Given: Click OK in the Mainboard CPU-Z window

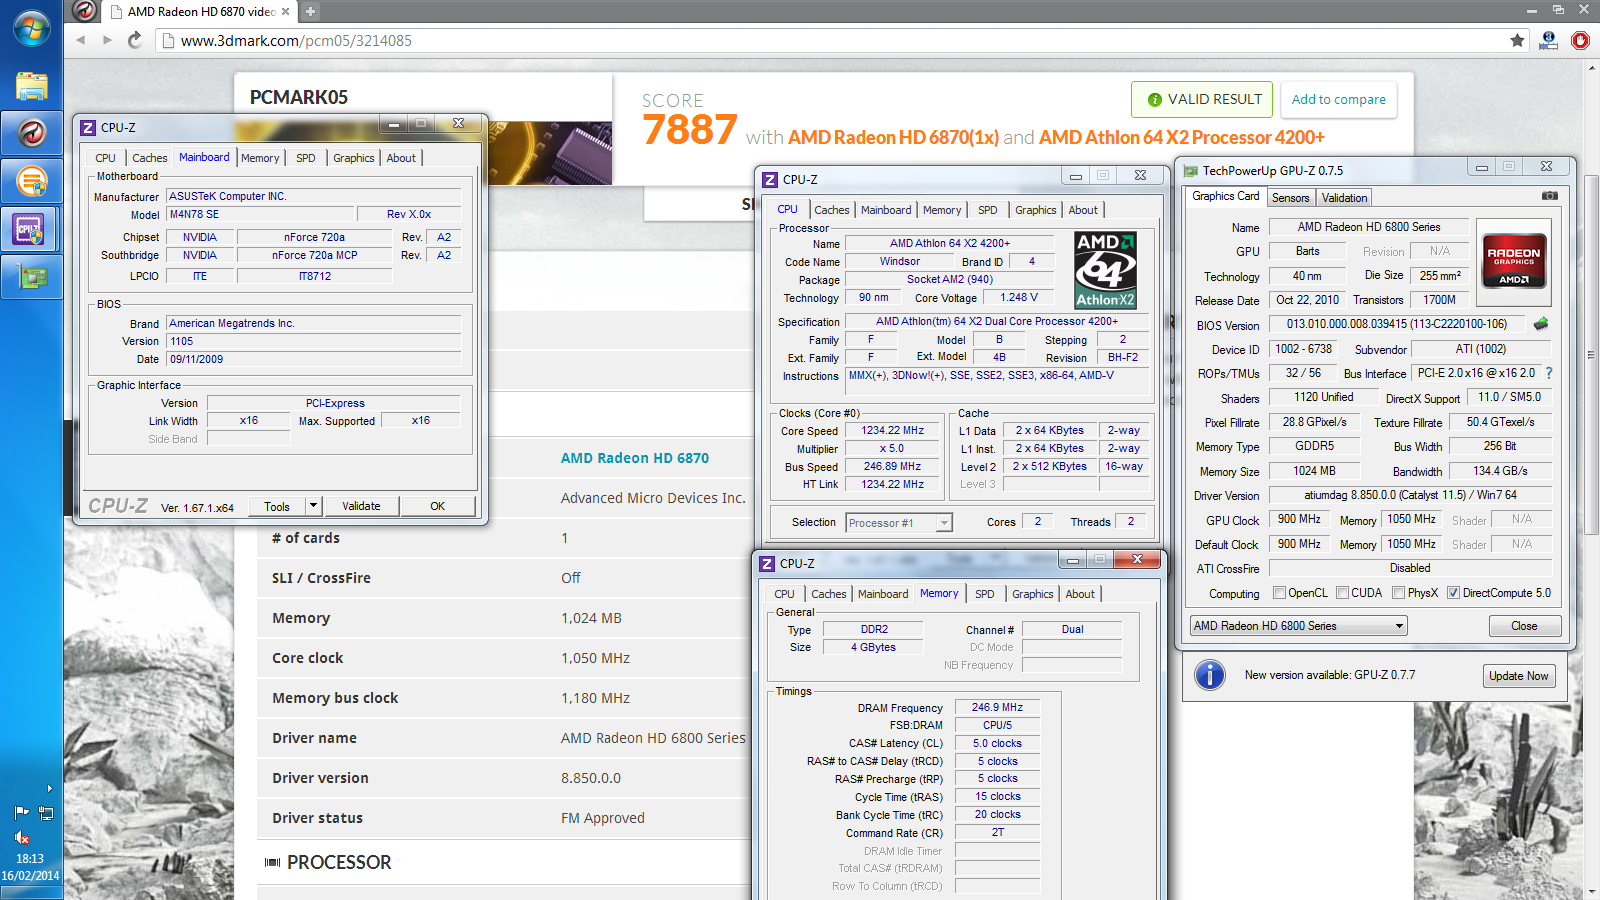Looking at the screenshot, I should click(x=437, y=506).
